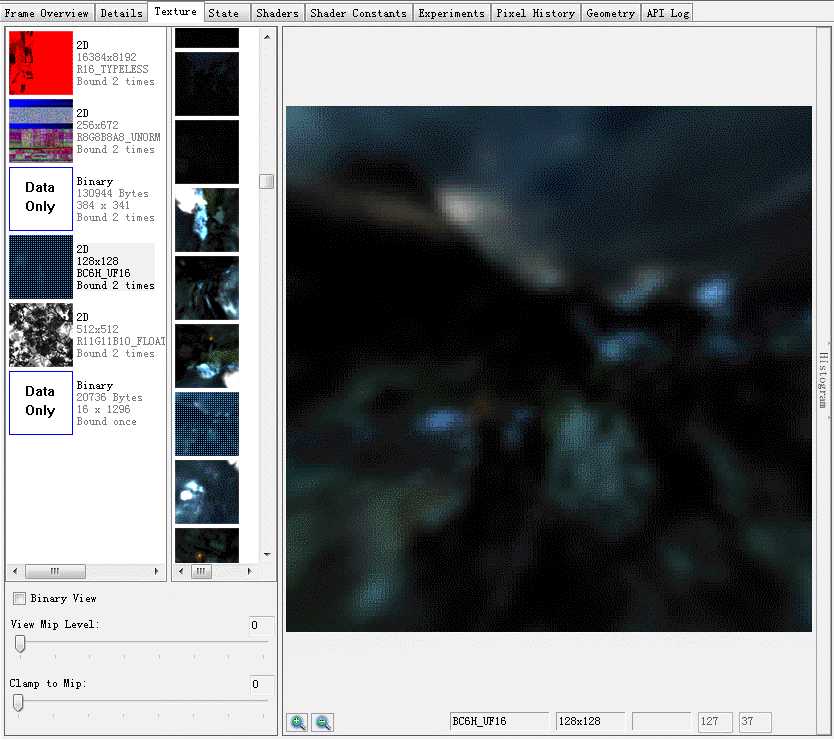Select the 128x128 BC6H_UF16 texture thumbnail
Screen dimensions: 834x740
[x=41, y=267]
